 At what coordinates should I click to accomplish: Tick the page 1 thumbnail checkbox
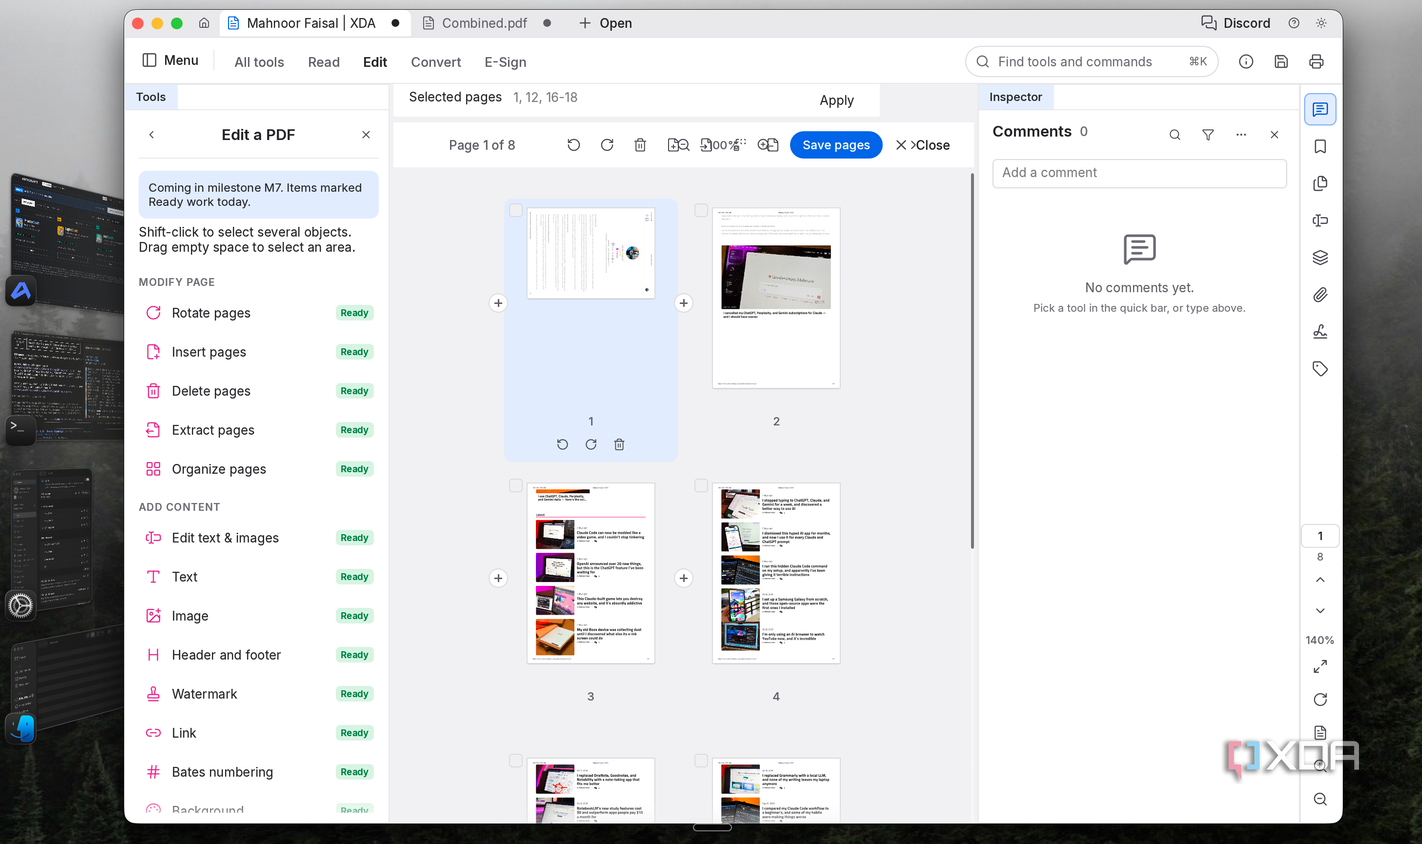516,210
